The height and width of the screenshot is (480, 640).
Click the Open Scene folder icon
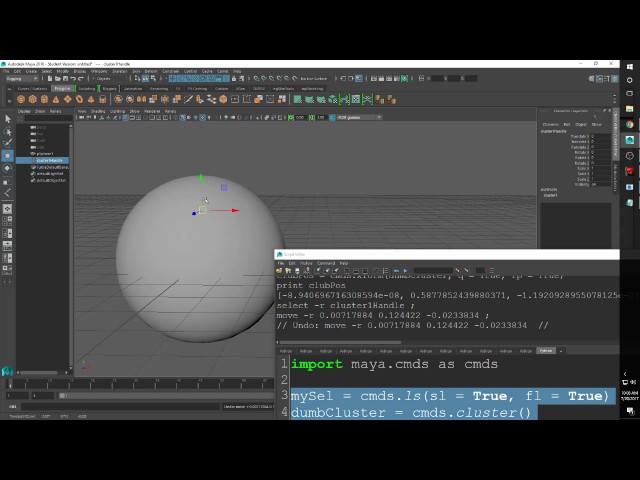coord(58,78)
